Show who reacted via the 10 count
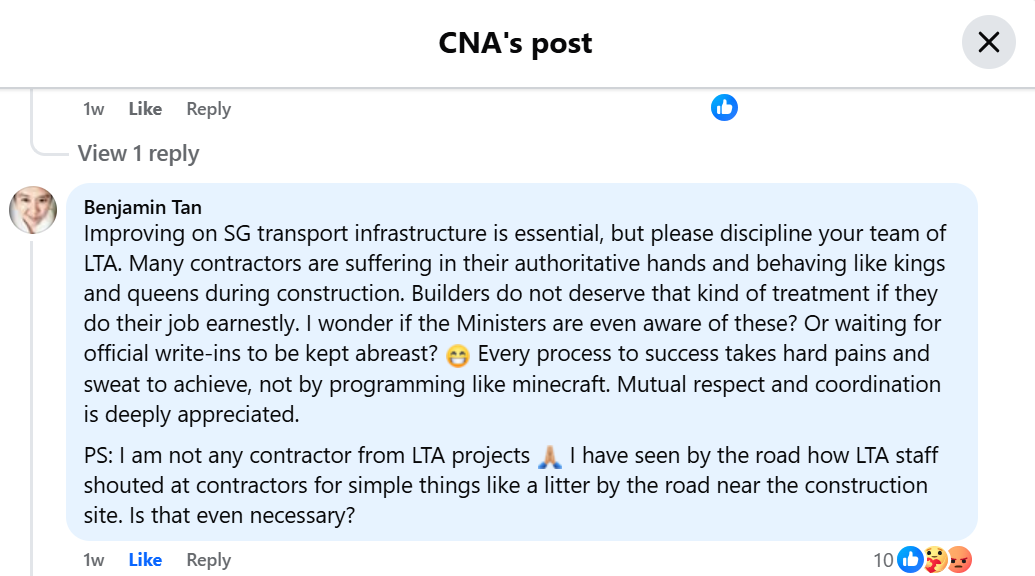Viewport: 1035px width, 576px height. point(883,560)
